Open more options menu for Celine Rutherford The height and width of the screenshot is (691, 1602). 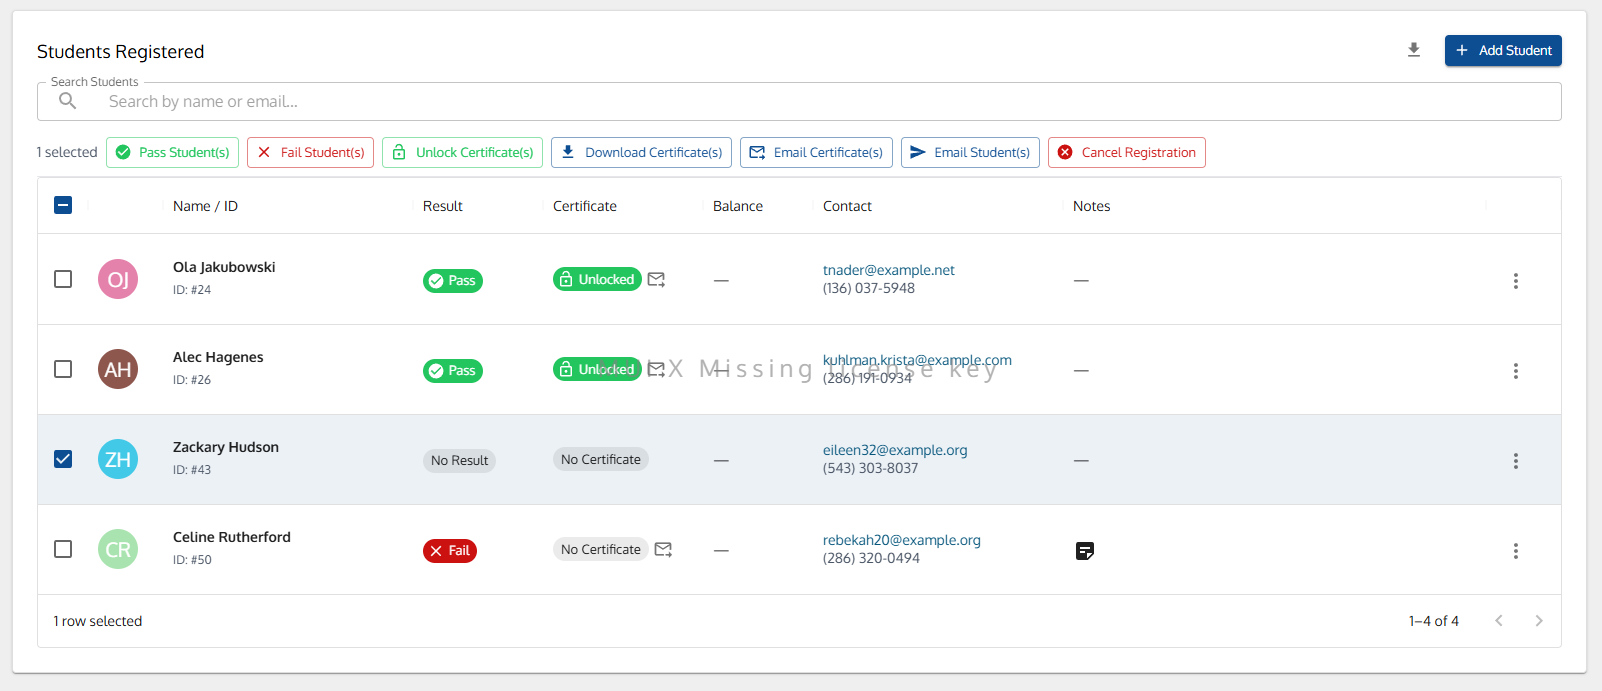[x=1515, y=551]
